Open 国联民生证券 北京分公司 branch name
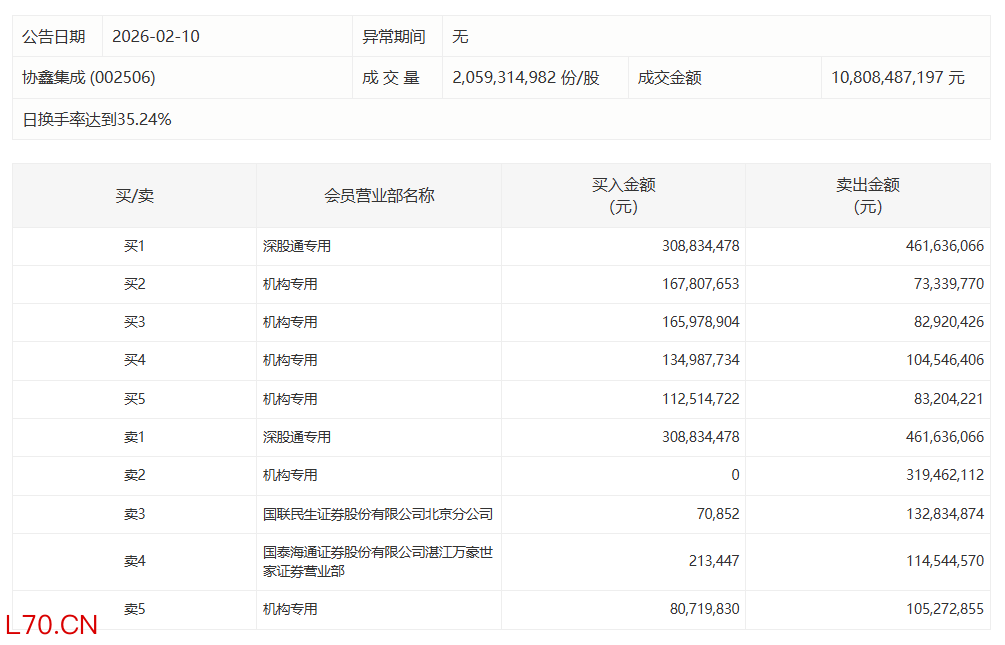 click(x=378, y=514)
